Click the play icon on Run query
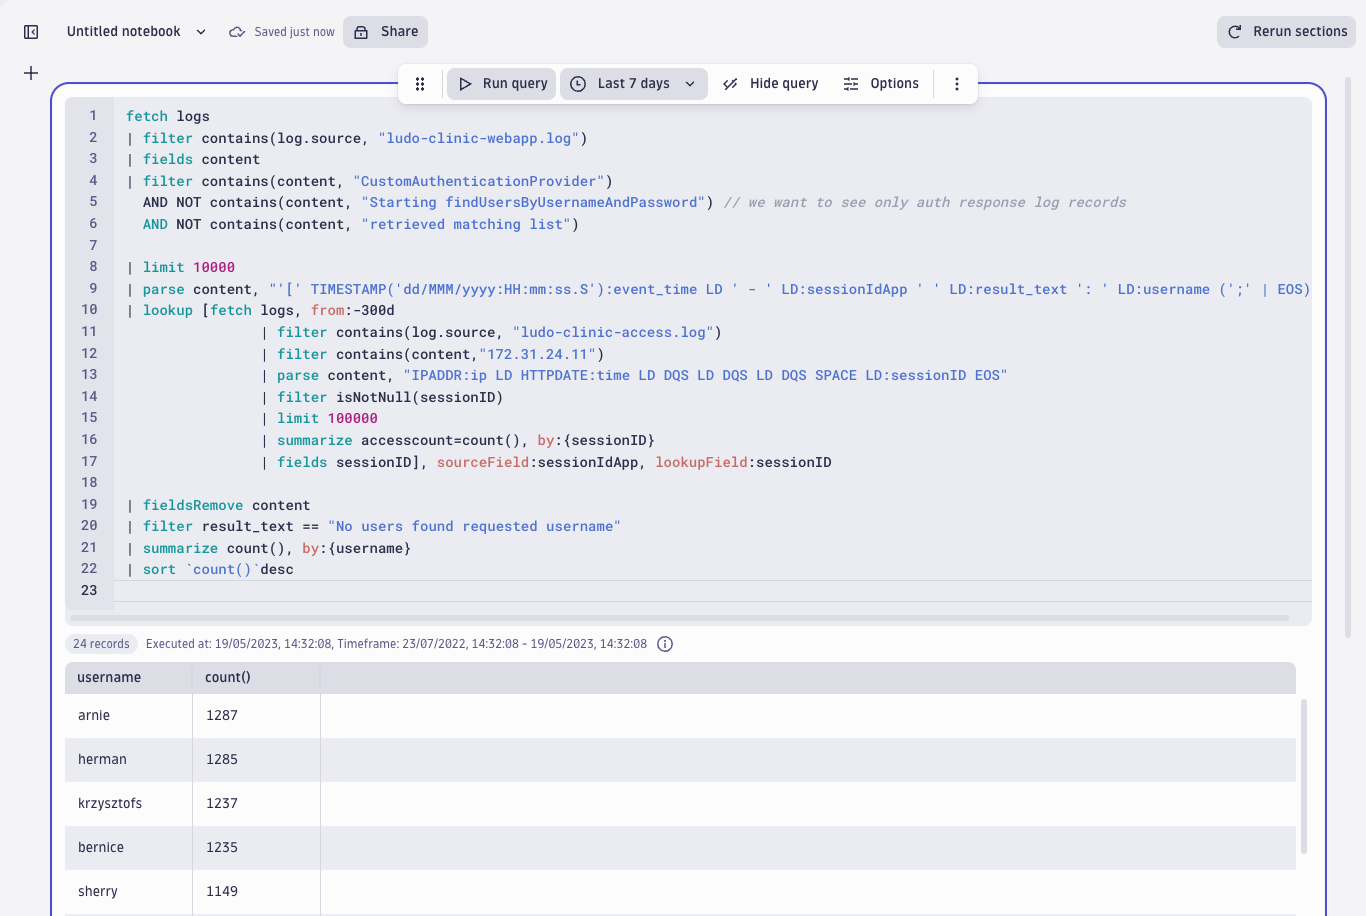 (465, 84)
